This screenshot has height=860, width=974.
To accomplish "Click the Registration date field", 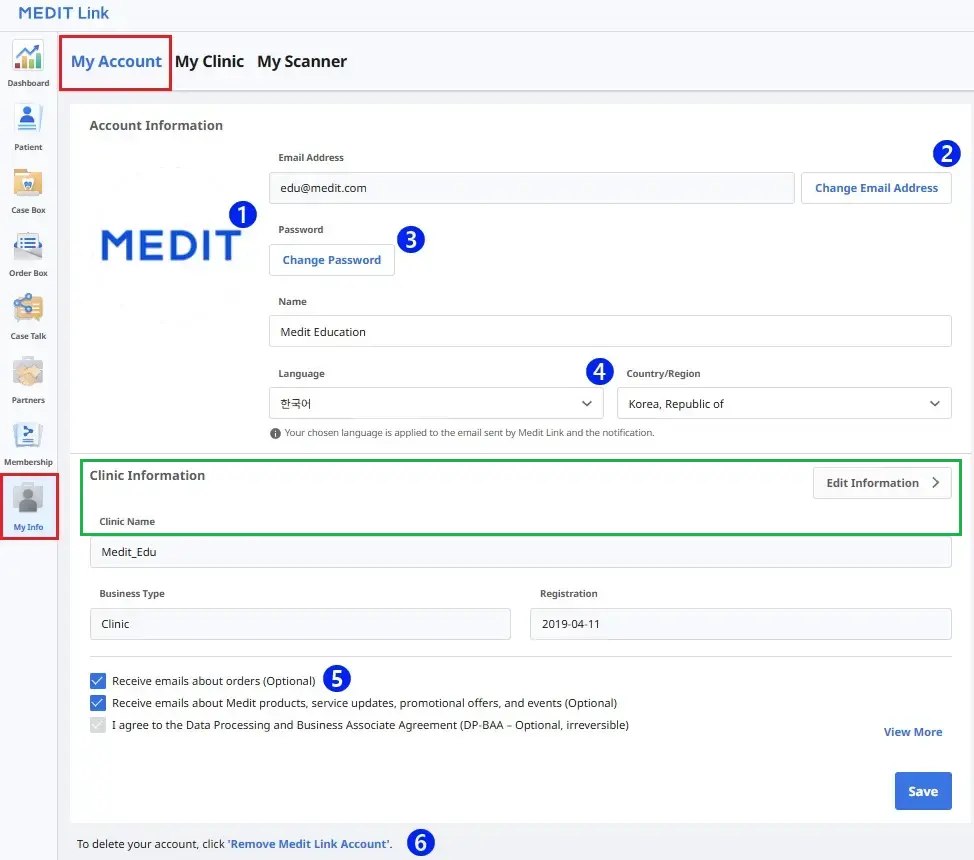I will 740,624.
